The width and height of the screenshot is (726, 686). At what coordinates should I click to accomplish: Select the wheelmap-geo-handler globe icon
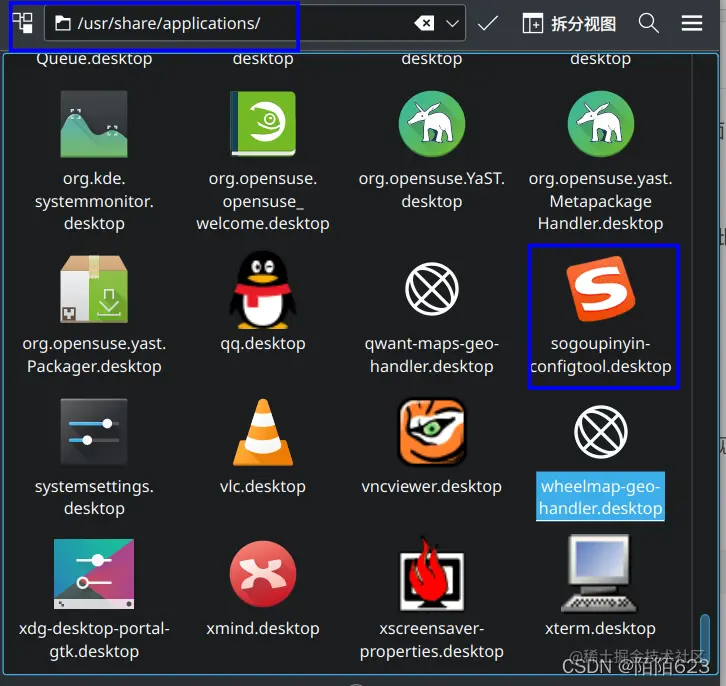tap(601, 432)
